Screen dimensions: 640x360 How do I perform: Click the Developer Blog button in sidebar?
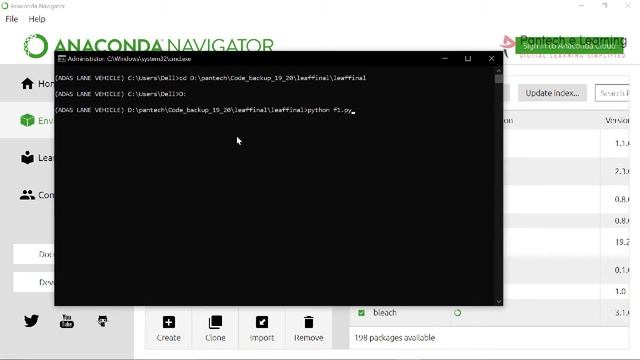[x=34, y=282]
